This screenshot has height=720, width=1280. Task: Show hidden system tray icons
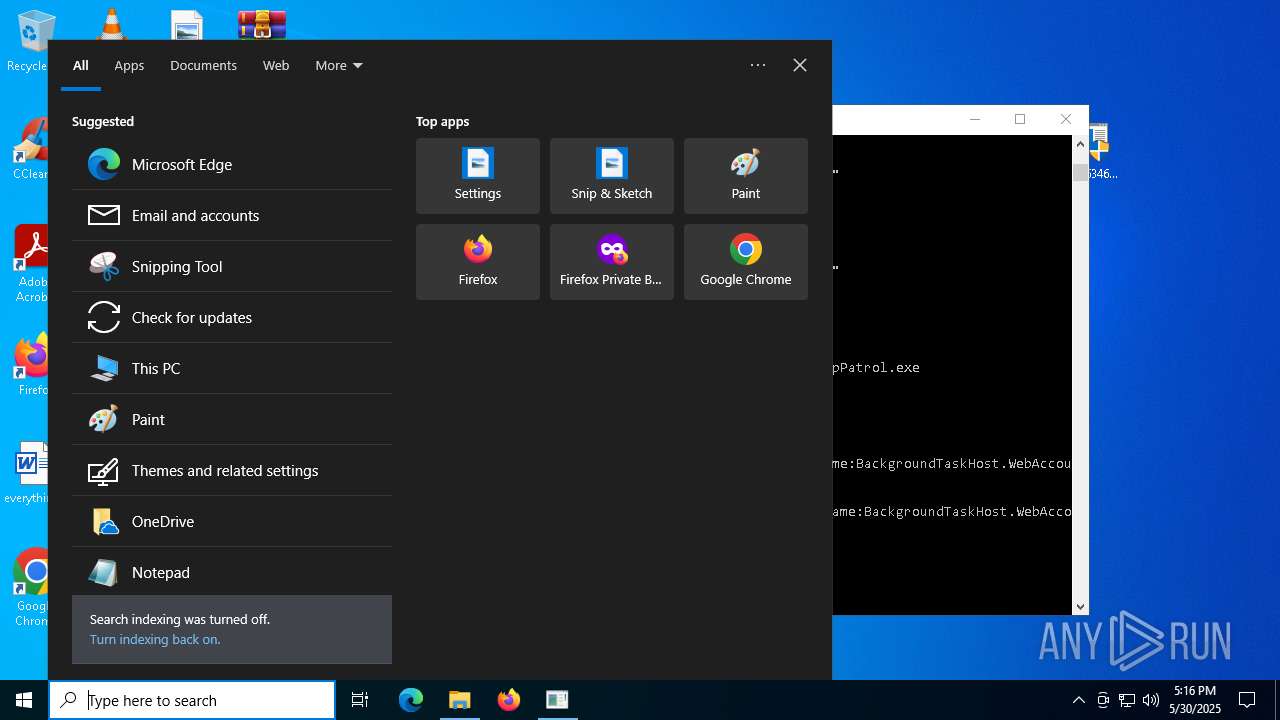click(x=1078, y=700)
